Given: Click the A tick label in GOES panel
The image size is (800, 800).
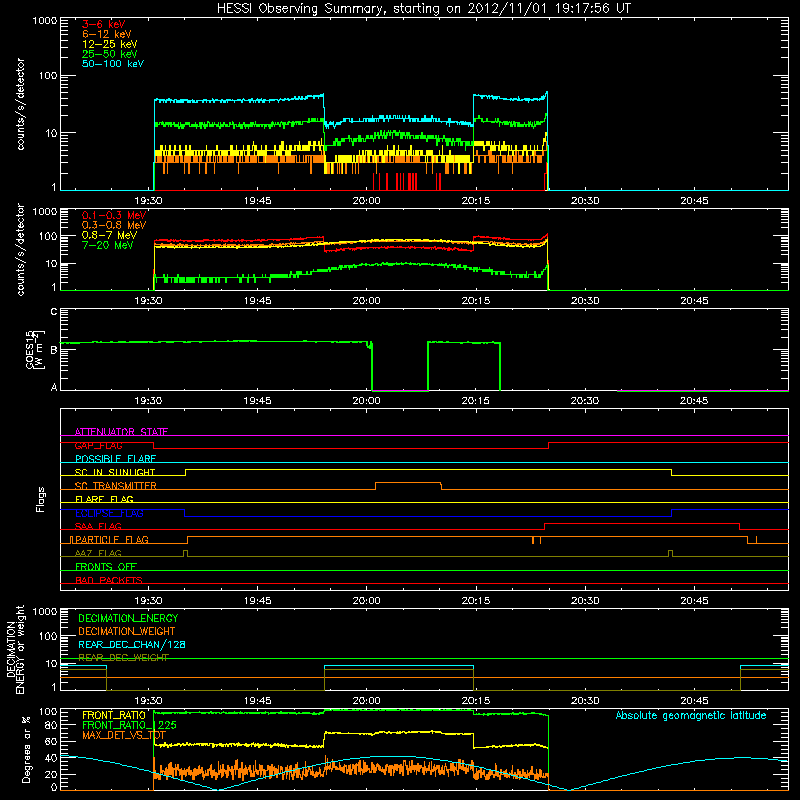Looking at the screenshot, I should [54, 387].
